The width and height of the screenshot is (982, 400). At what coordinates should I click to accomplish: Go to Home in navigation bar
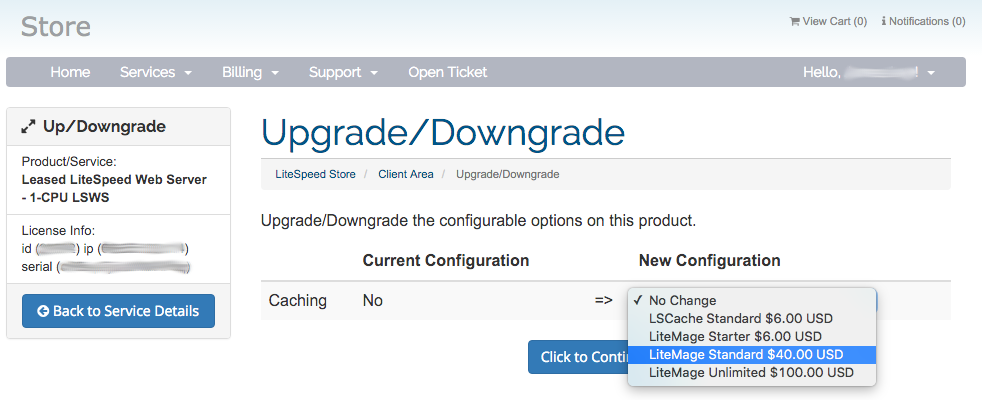[70, 72]
